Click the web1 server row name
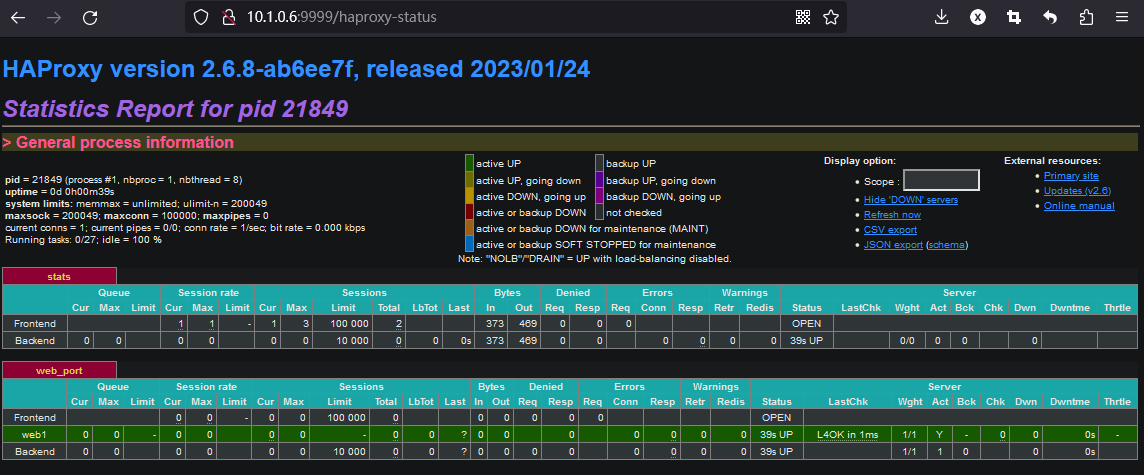Image resolution: width=1144 pixels, height=475 pixels. pyautogui.click(x=34, y=435)
